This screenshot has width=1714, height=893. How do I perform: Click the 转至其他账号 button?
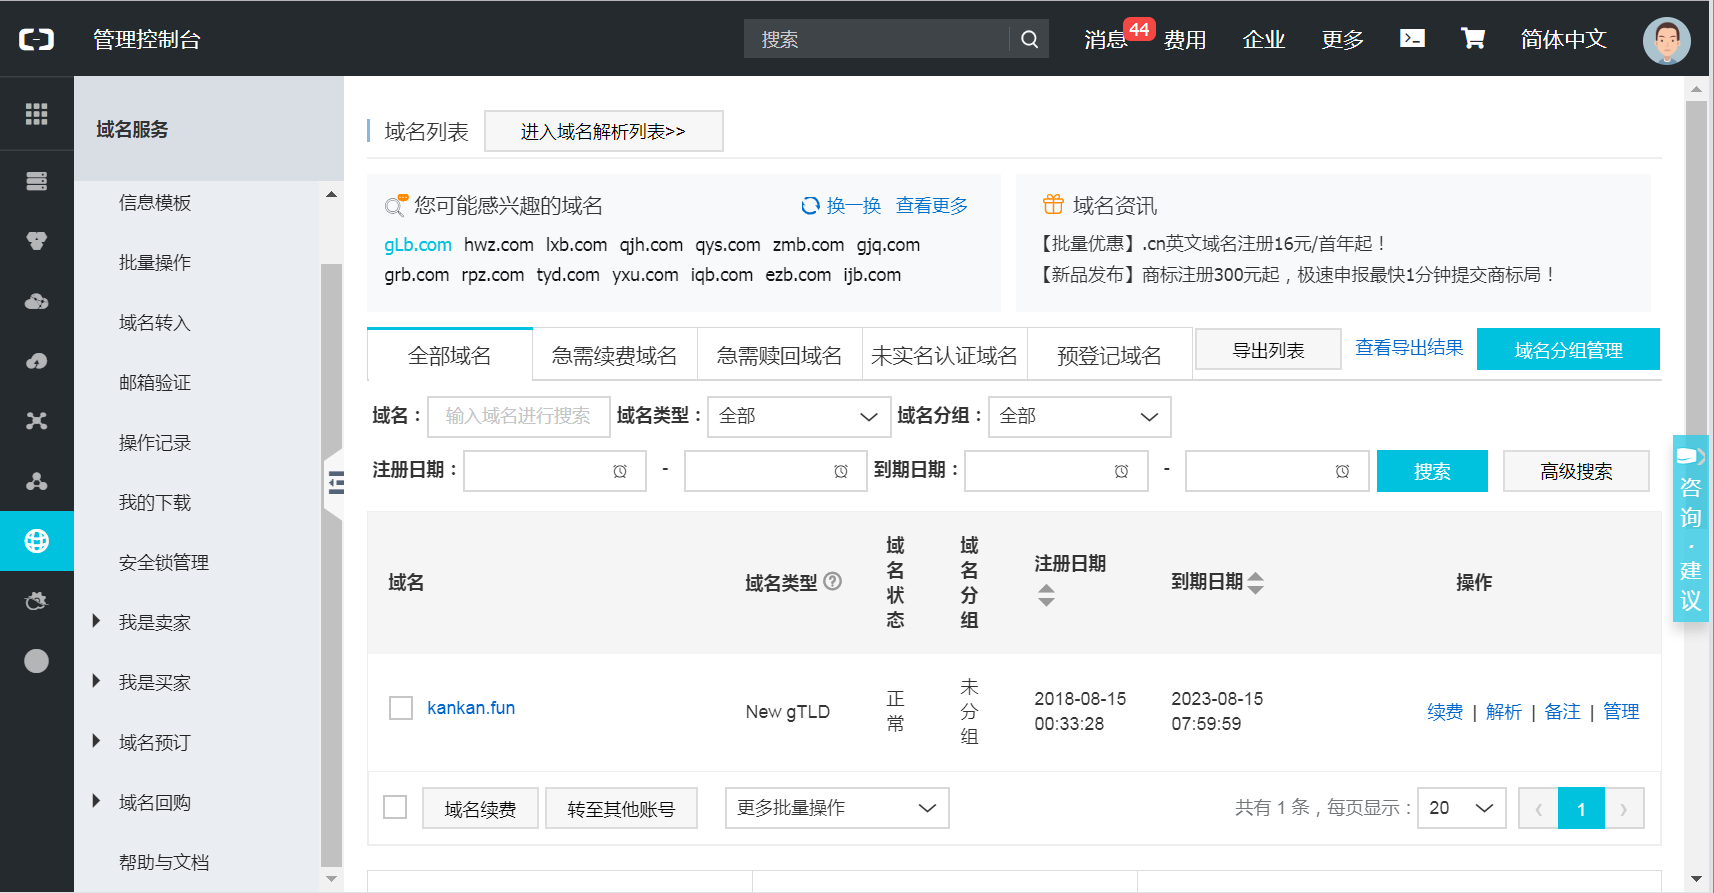coord(621,808)
